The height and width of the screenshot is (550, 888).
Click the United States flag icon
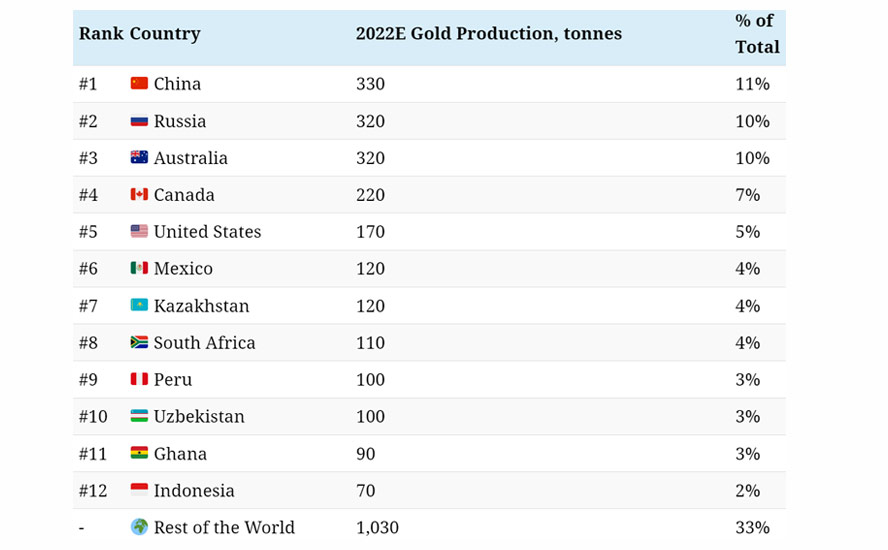[x=139, y=232]
